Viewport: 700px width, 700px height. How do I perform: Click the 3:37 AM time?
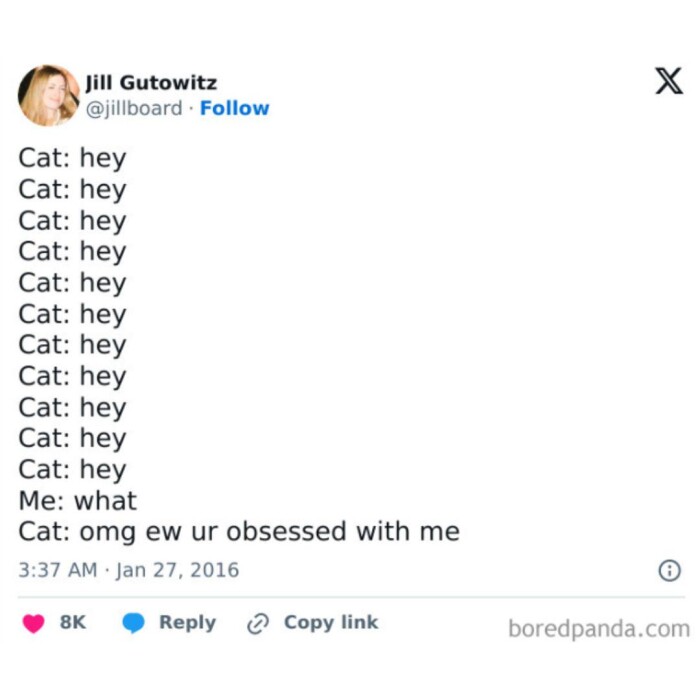tap(58, 570)
